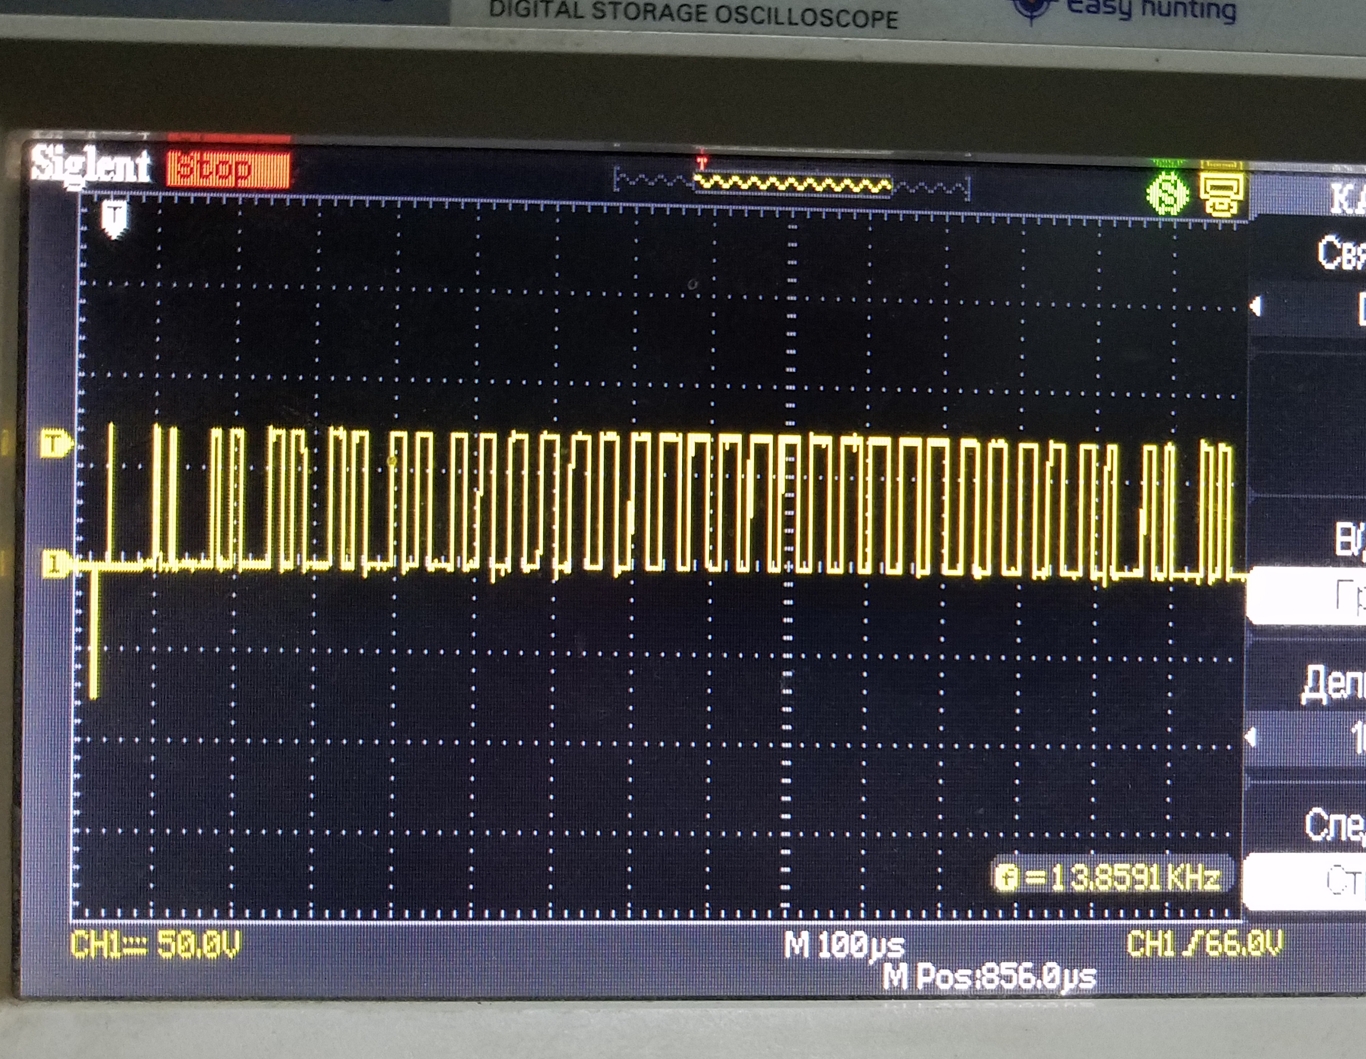Viewport: 1366px width, 1059px height.
Task: Click the frequency counter icon near 13.8591 KHz
Action: point(1006,878)
